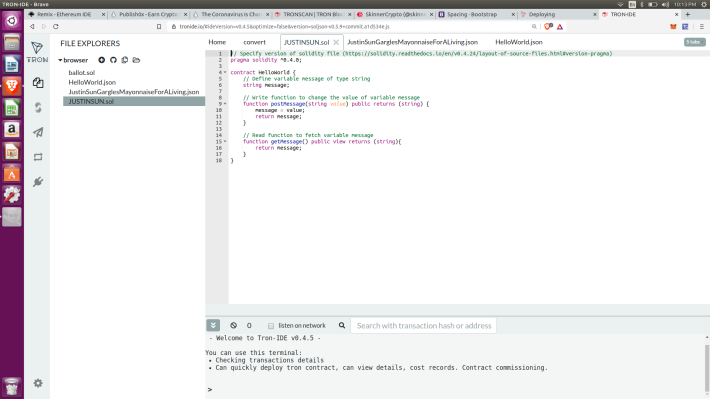
Task: Collapse the browser folder tree
Action: 60,60
